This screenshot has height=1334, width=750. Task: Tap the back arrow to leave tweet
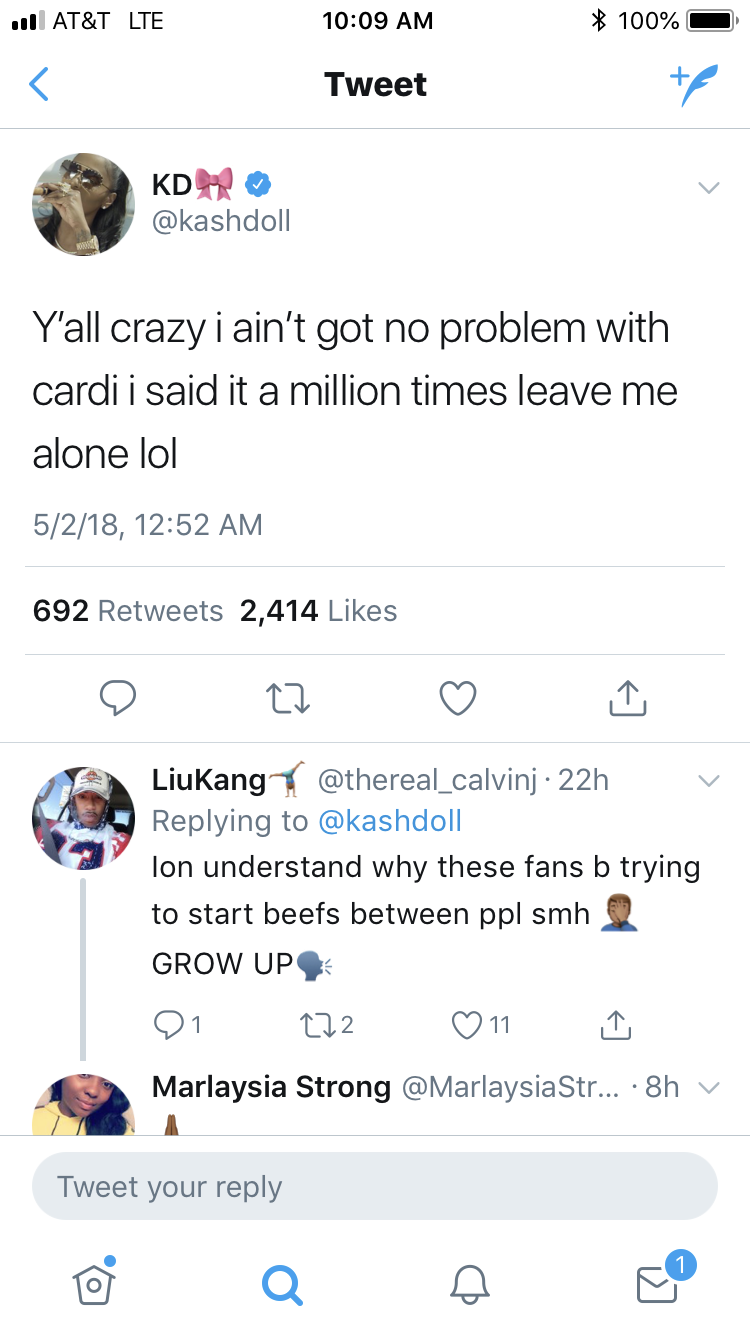(38, 85)
